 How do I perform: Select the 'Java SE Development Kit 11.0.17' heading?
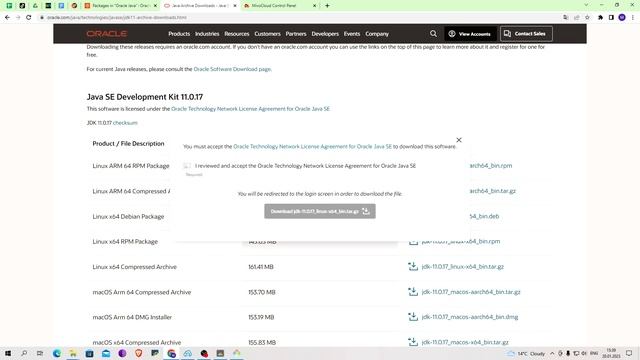pos(144,97)
